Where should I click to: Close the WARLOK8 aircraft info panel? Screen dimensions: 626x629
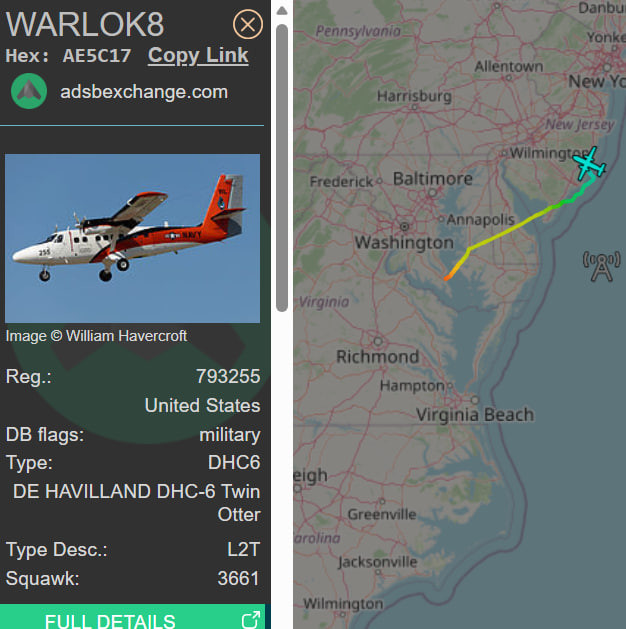[x=247, y=24]
